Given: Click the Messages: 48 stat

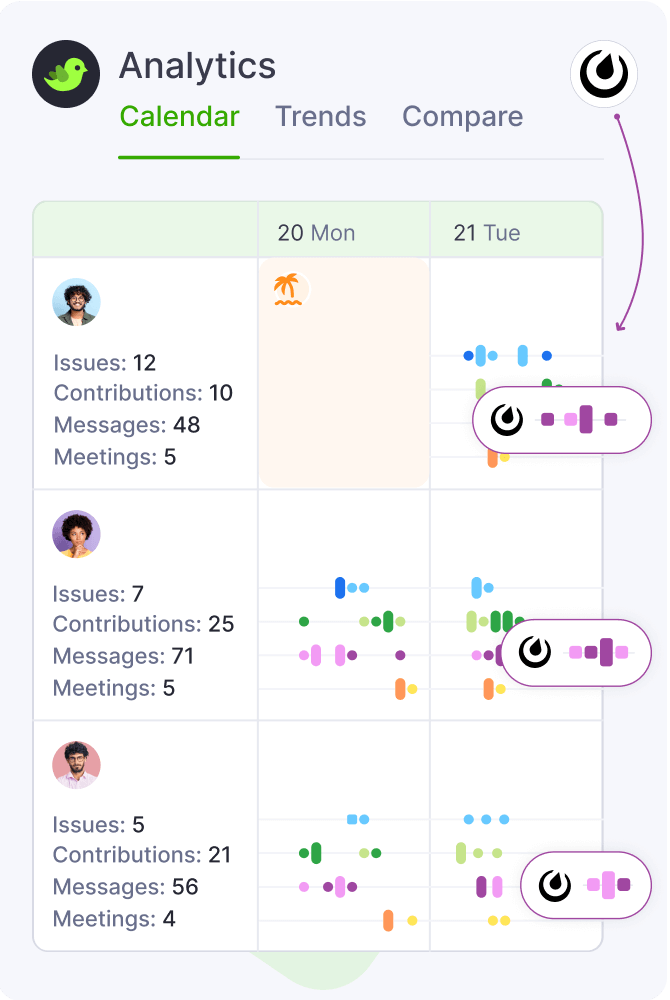Looking at the screenshot, I should pos(127,425).
